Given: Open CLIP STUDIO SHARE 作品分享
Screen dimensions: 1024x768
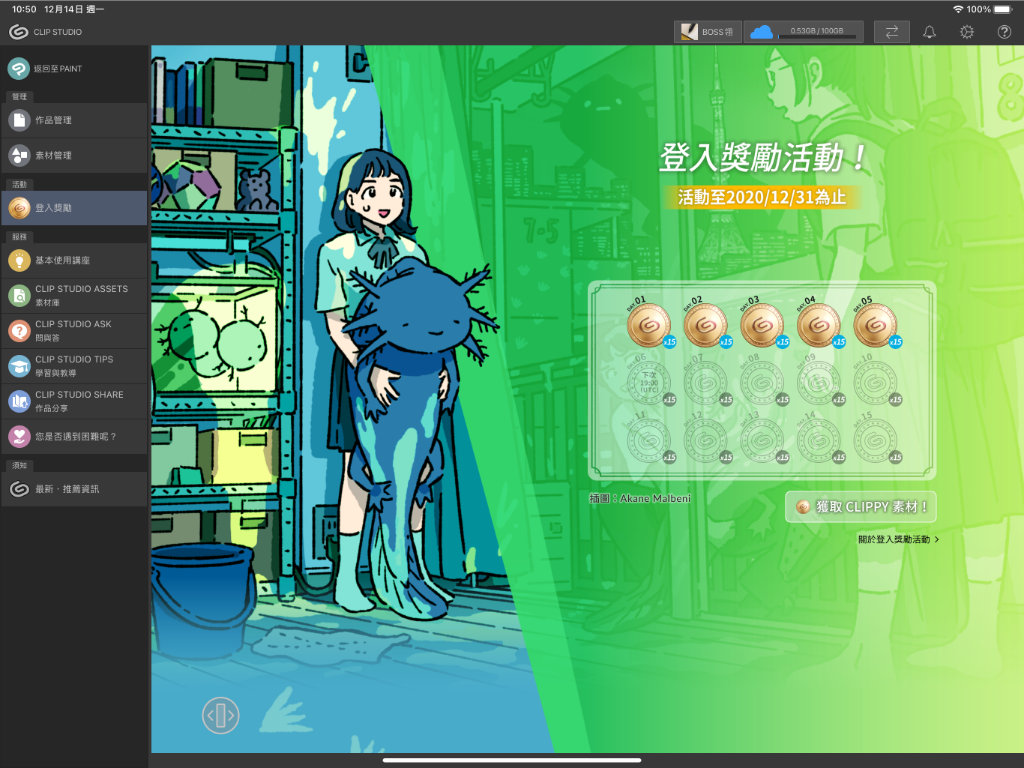Looking at the screenshot, I should (74, 402).
